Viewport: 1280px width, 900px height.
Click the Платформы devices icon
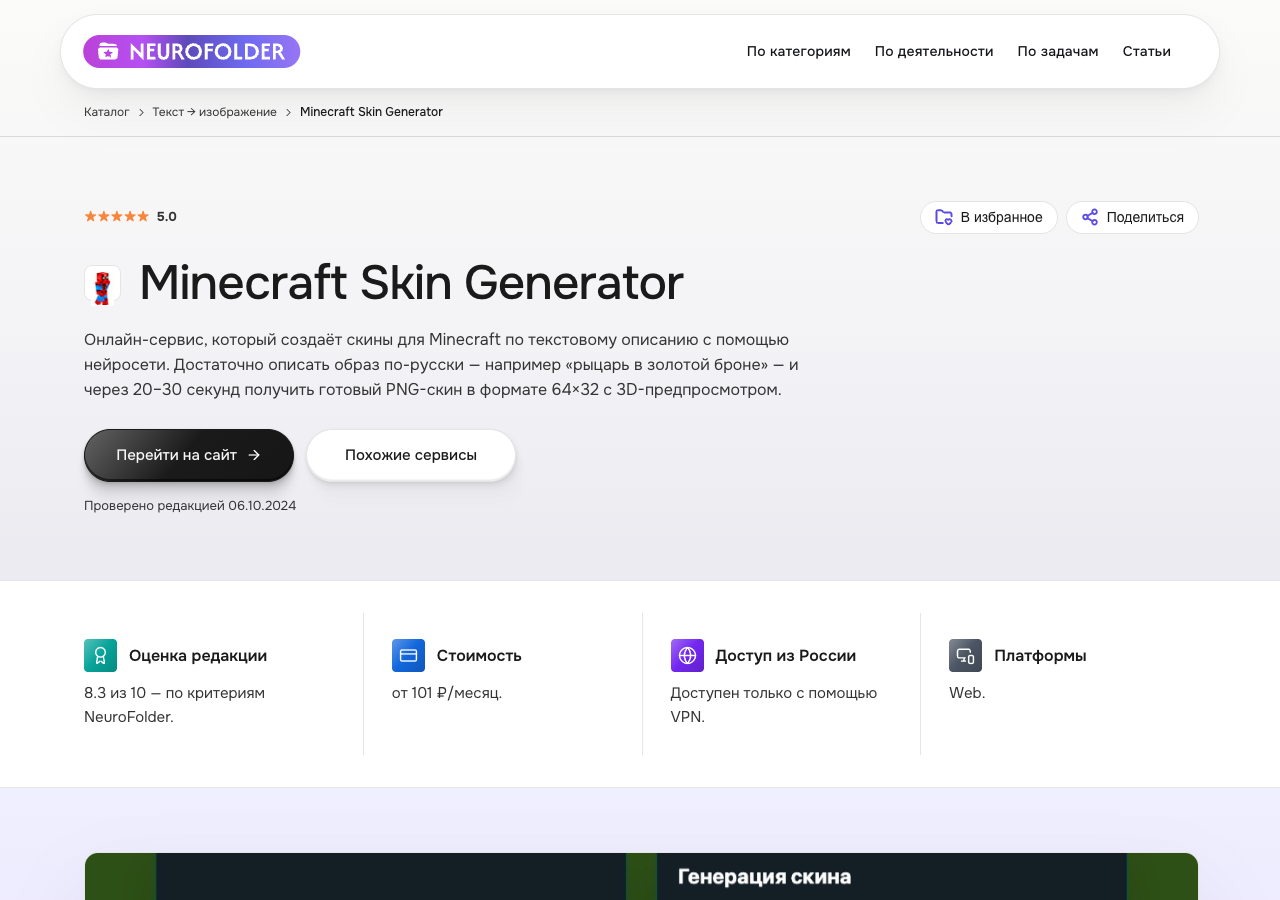click(965, 655)
